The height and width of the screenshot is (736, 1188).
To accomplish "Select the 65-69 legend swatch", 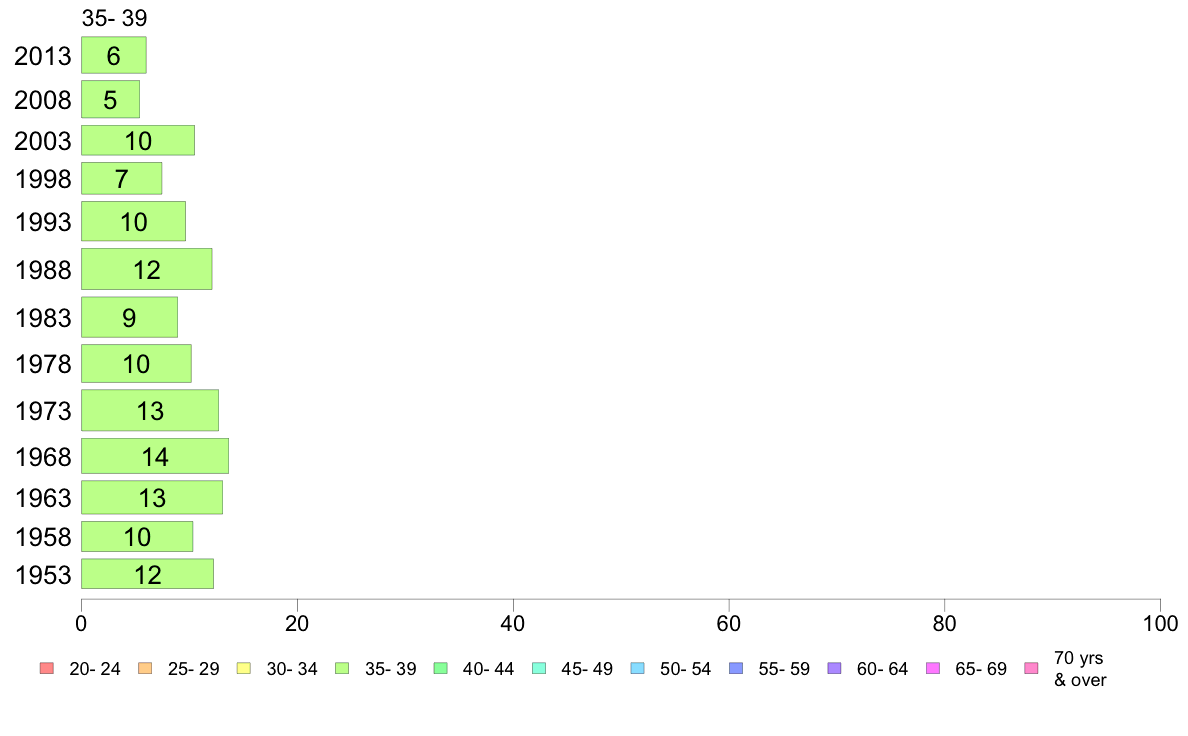I will tap(933, 669).
